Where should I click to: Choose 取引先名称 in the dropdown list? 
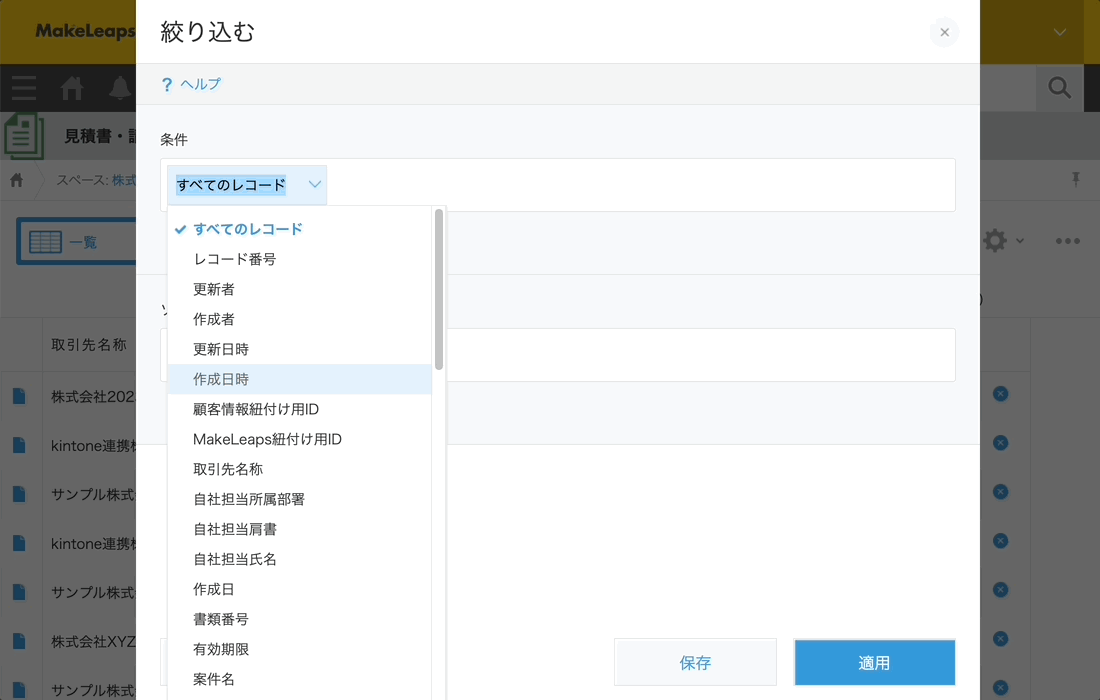[300, 469]
